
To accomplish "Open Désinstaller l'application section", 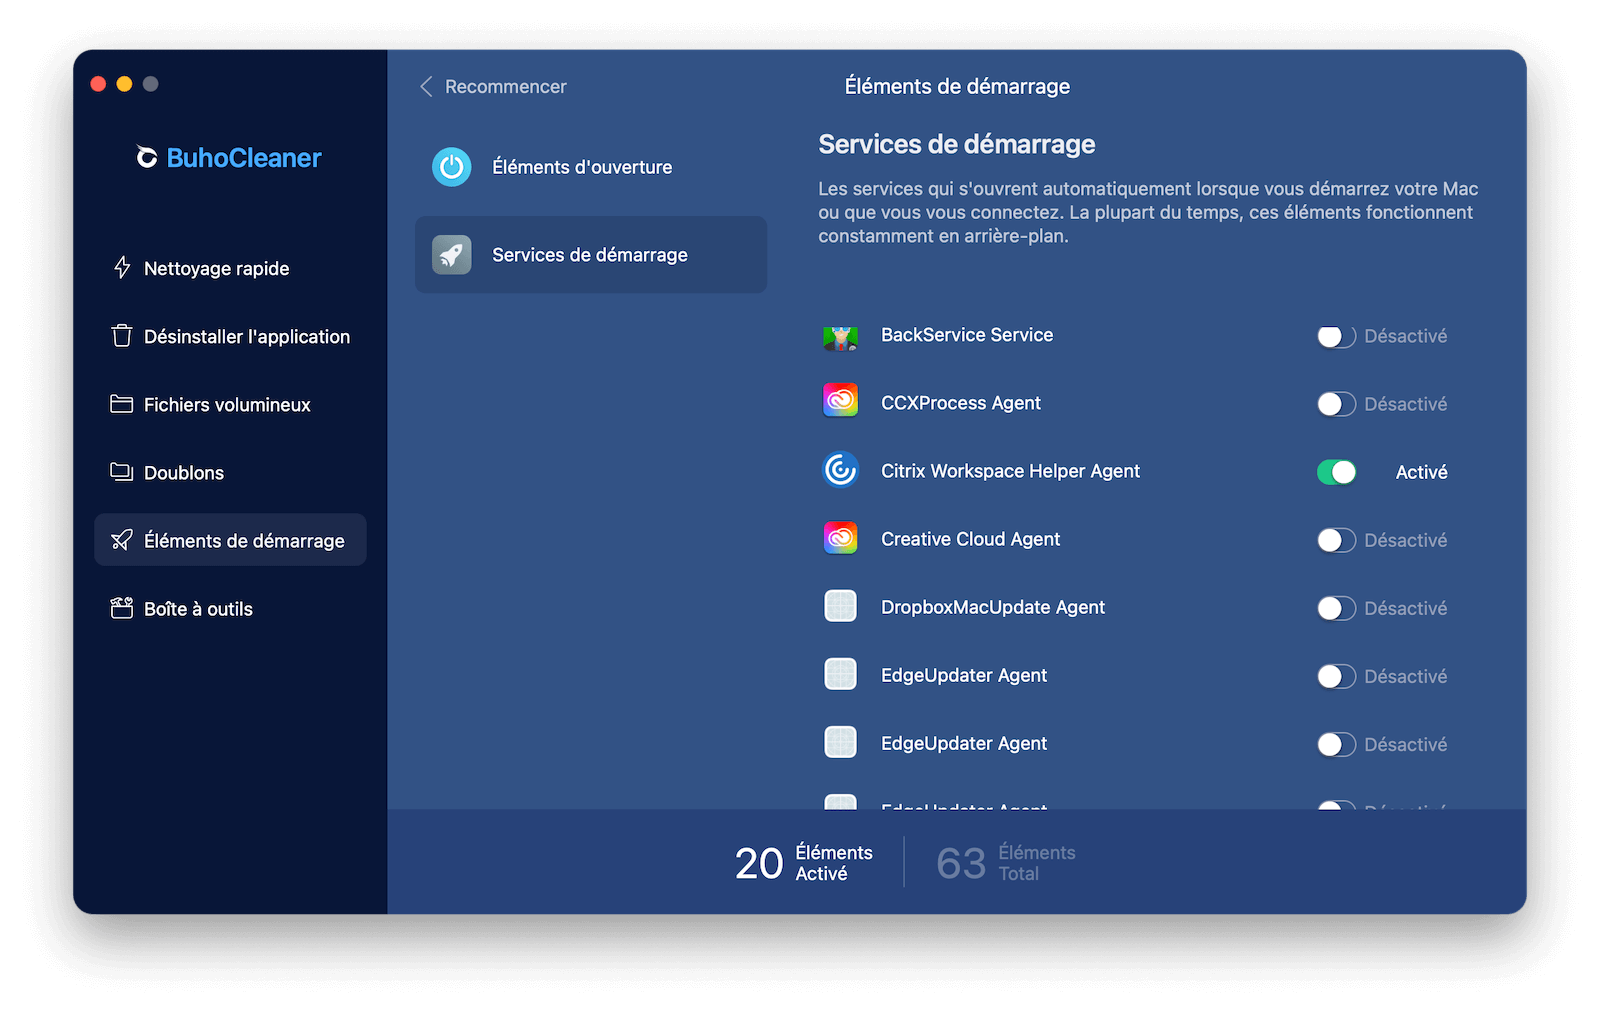I will pyautogui.click(x=230, y=336).
